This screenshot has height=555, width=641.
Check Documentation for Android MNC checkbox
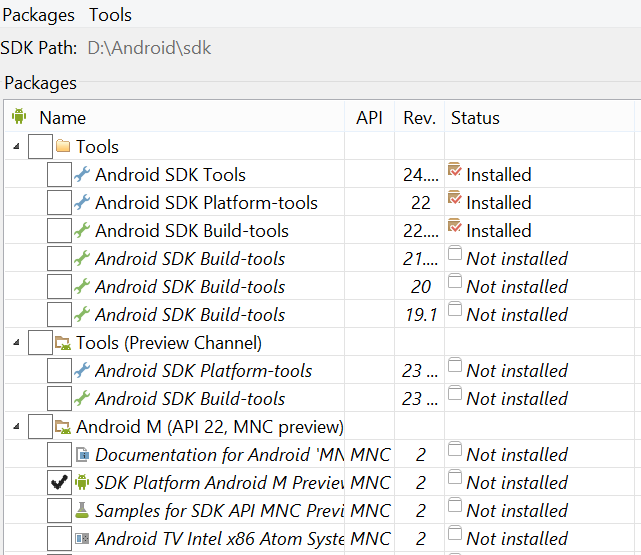[x=59, y=454]
